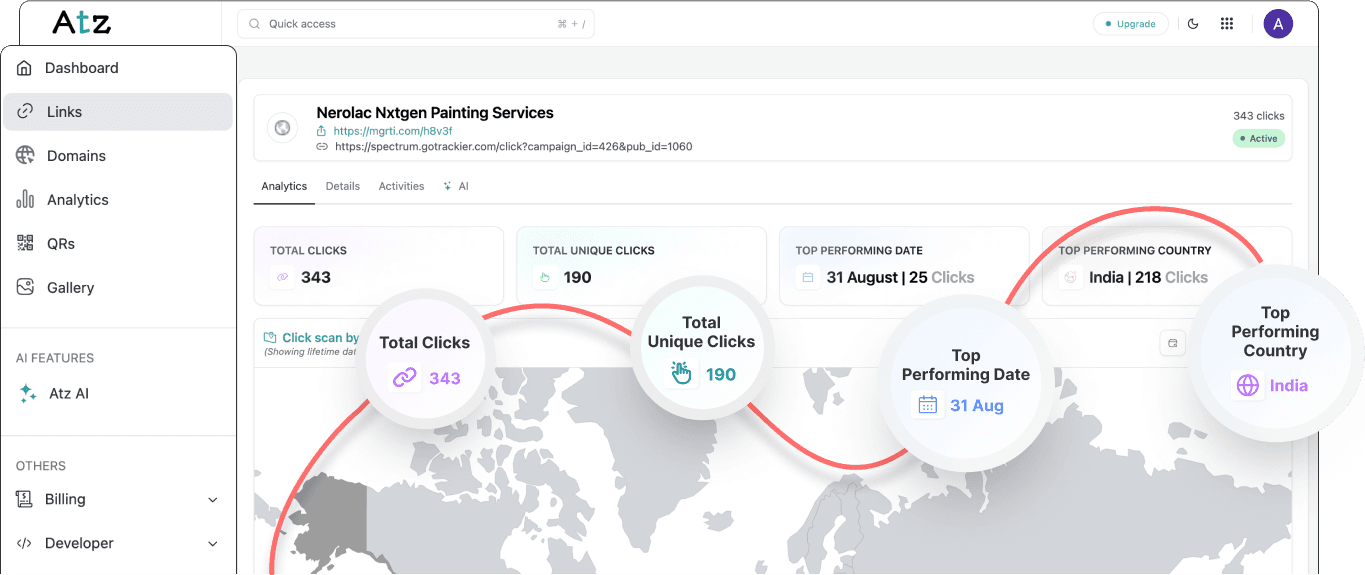Click the 31 Aug bubble calendar icon

928,405
